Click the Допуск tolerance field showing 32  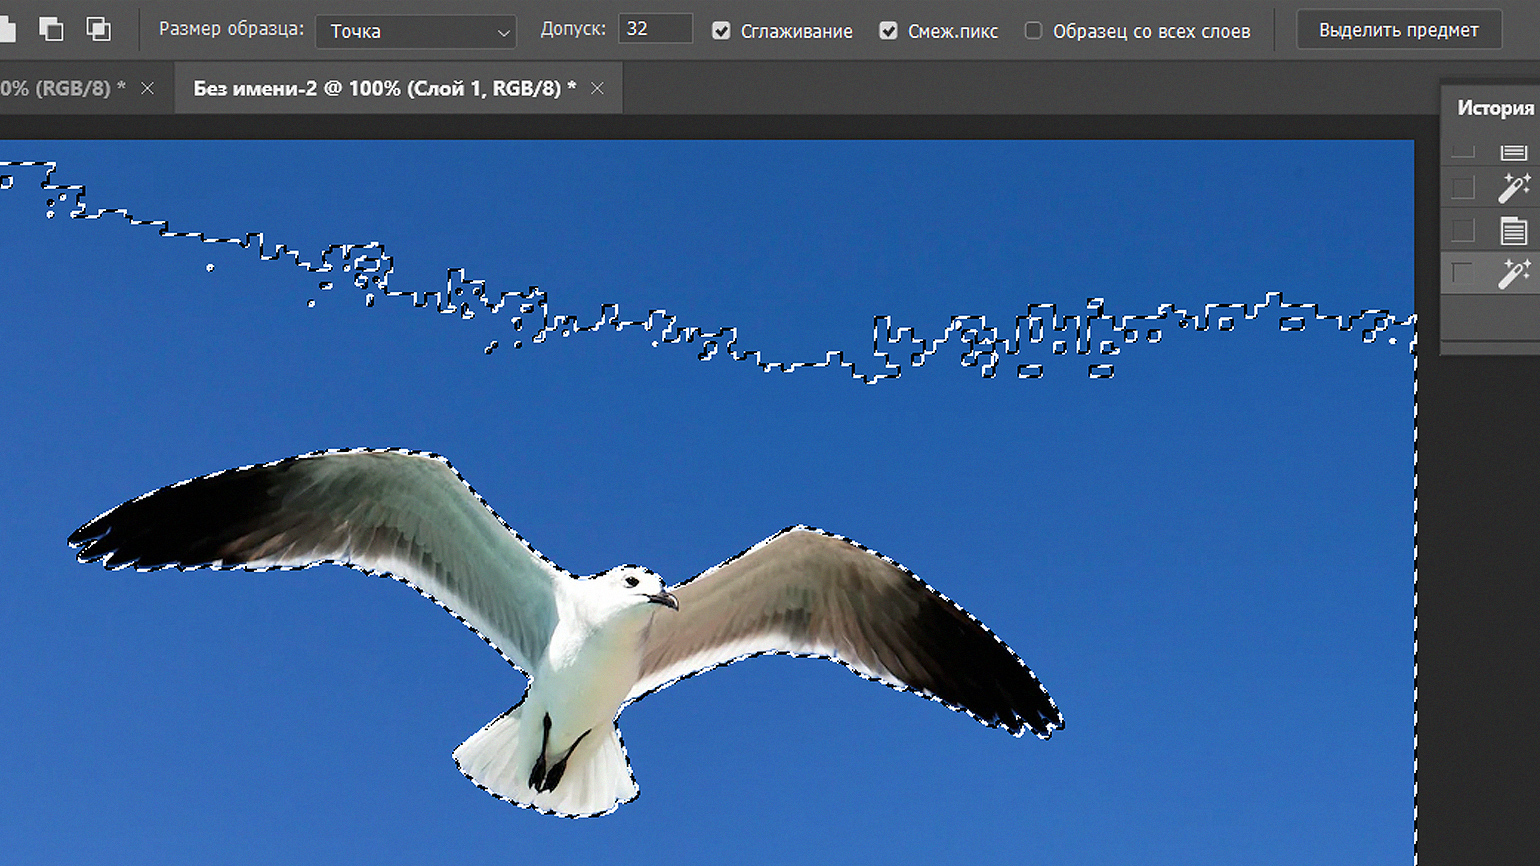(x=655, y=29)
